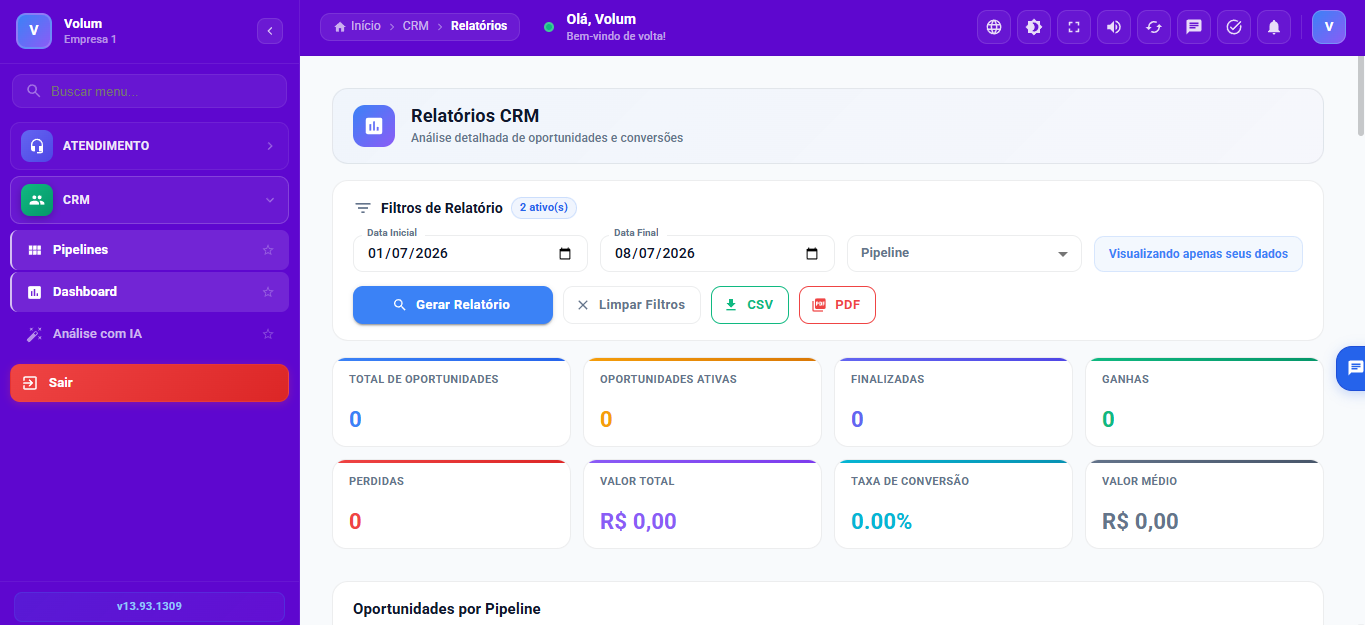Image resolution: width=1365 pixels, height=625 pixels.
Task: Click the Buscar menu search field
Action: click(x=149, y=91)
